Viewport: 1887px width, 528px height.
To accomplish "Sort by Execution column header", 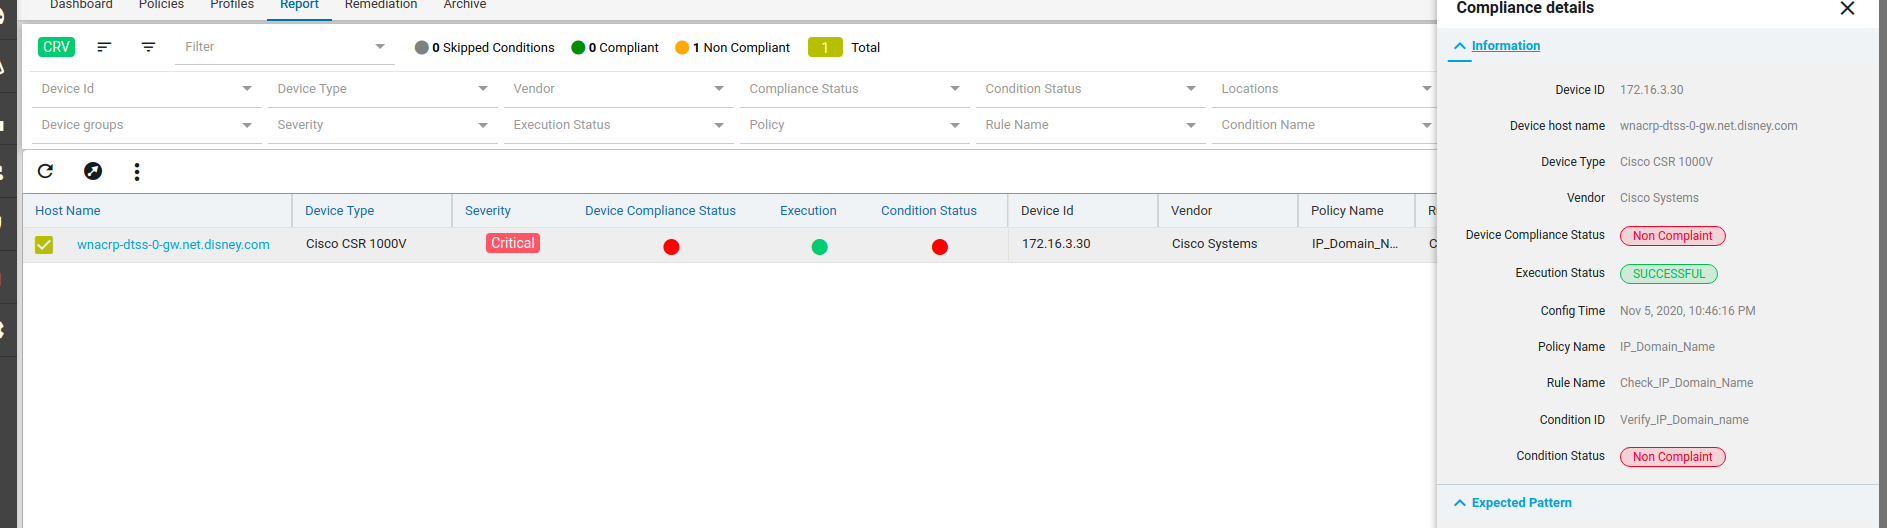I will coord(808,211).
